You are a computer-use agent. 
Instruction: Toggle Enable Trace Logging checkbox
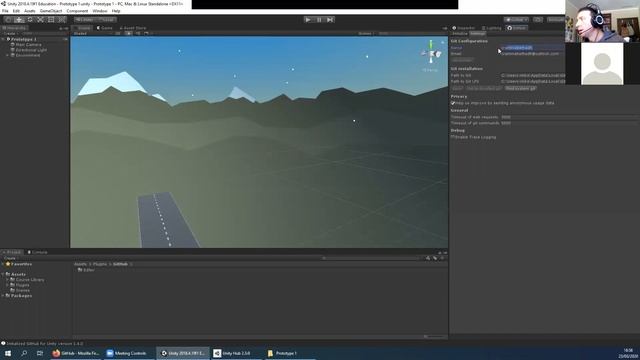tap(453, 137)
